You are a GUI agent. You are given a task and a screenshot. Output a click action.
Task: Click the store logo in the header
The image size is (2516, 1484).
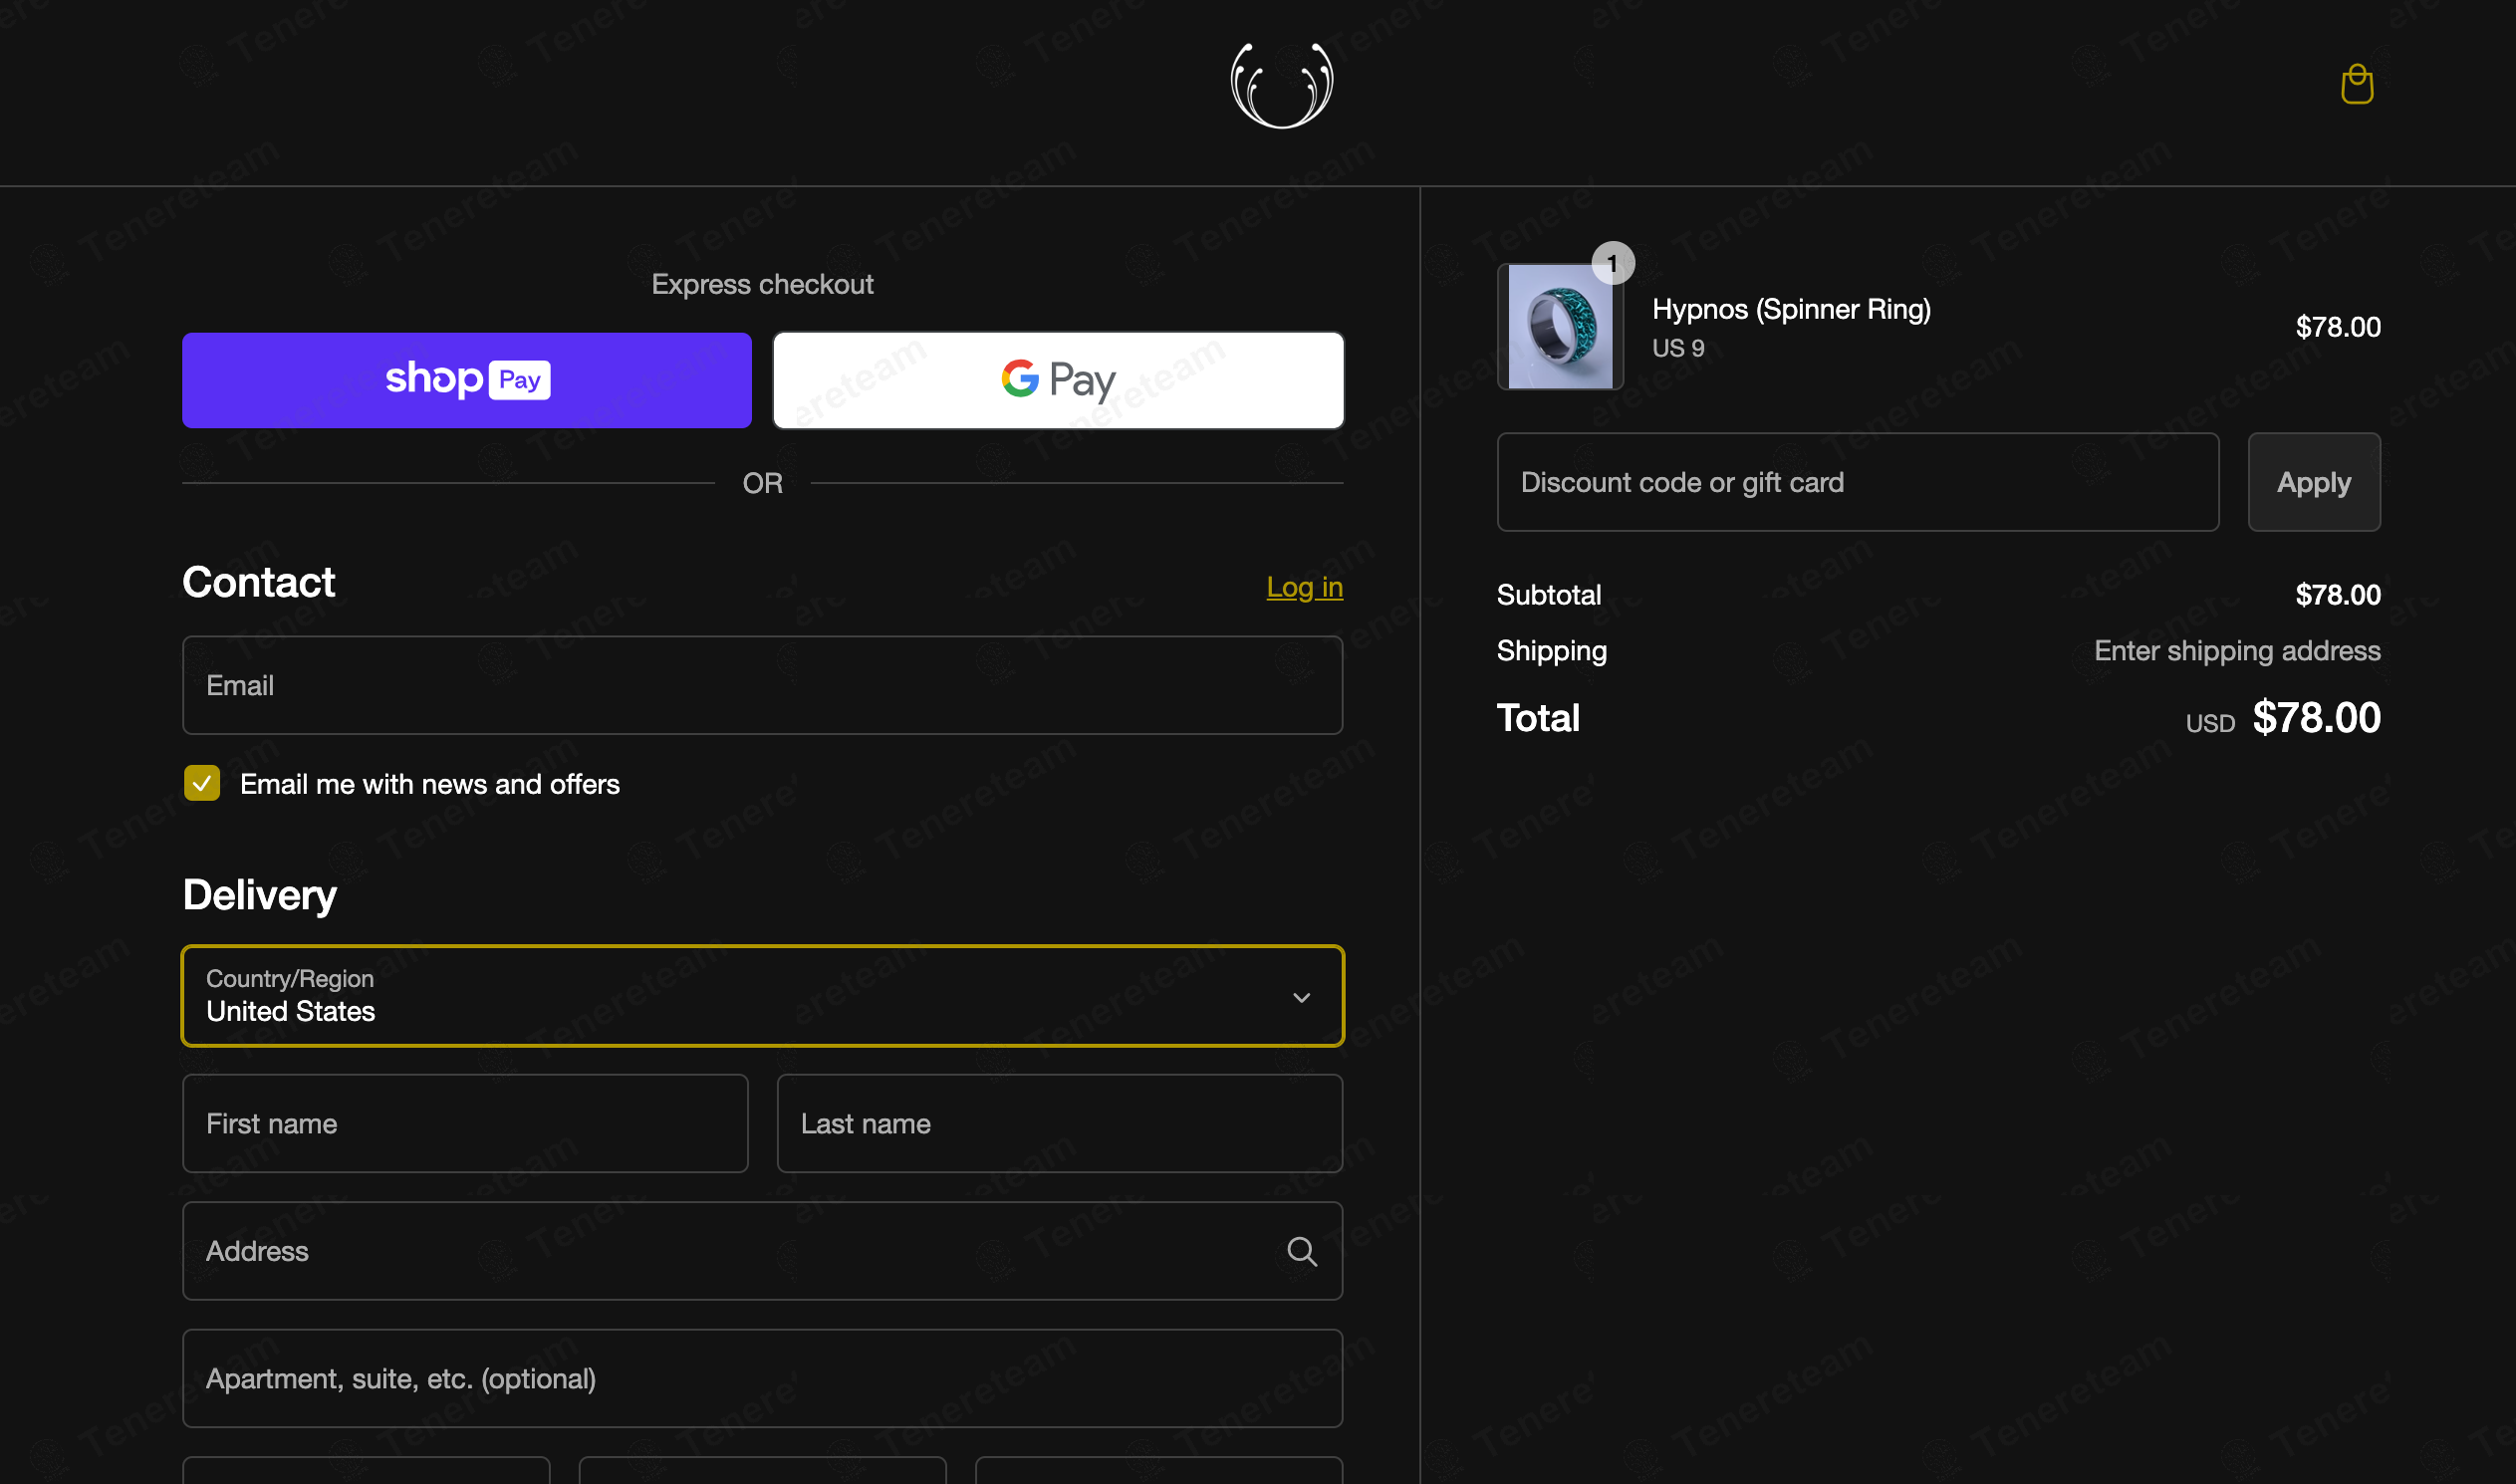[x=1281, y=85]
